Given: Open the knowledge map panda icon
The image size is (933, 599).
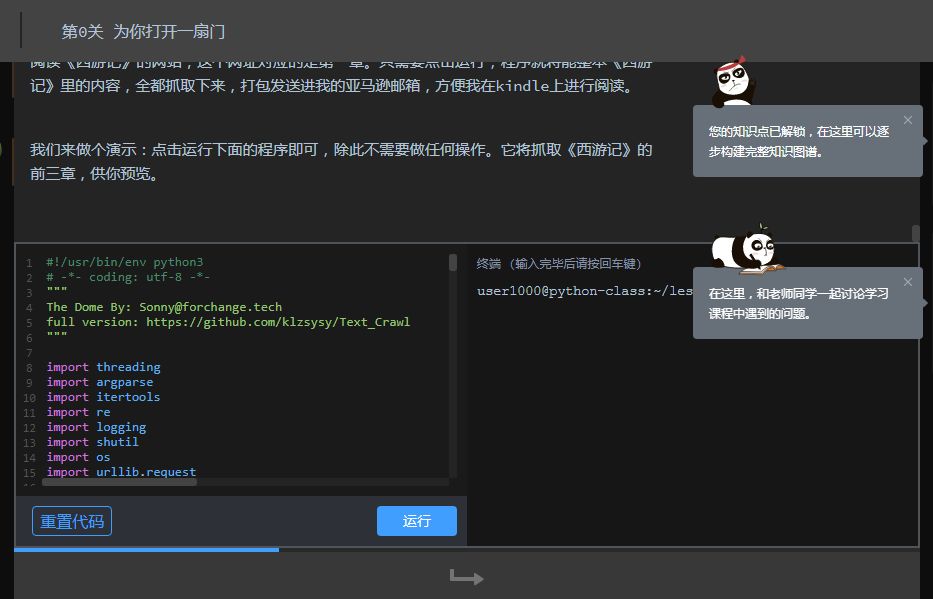Looking at the screenshot, I should pyautogui.click(x=734, y=82).
